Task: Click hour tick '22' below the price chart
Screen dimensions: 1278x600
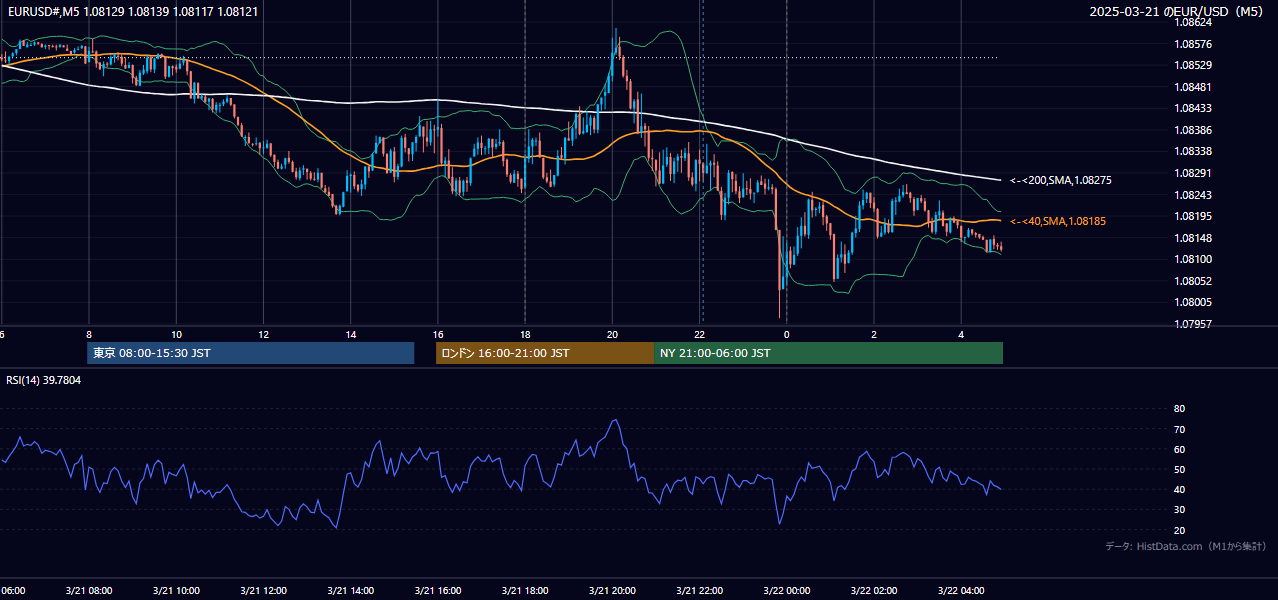Action: [x=699, y=334]
